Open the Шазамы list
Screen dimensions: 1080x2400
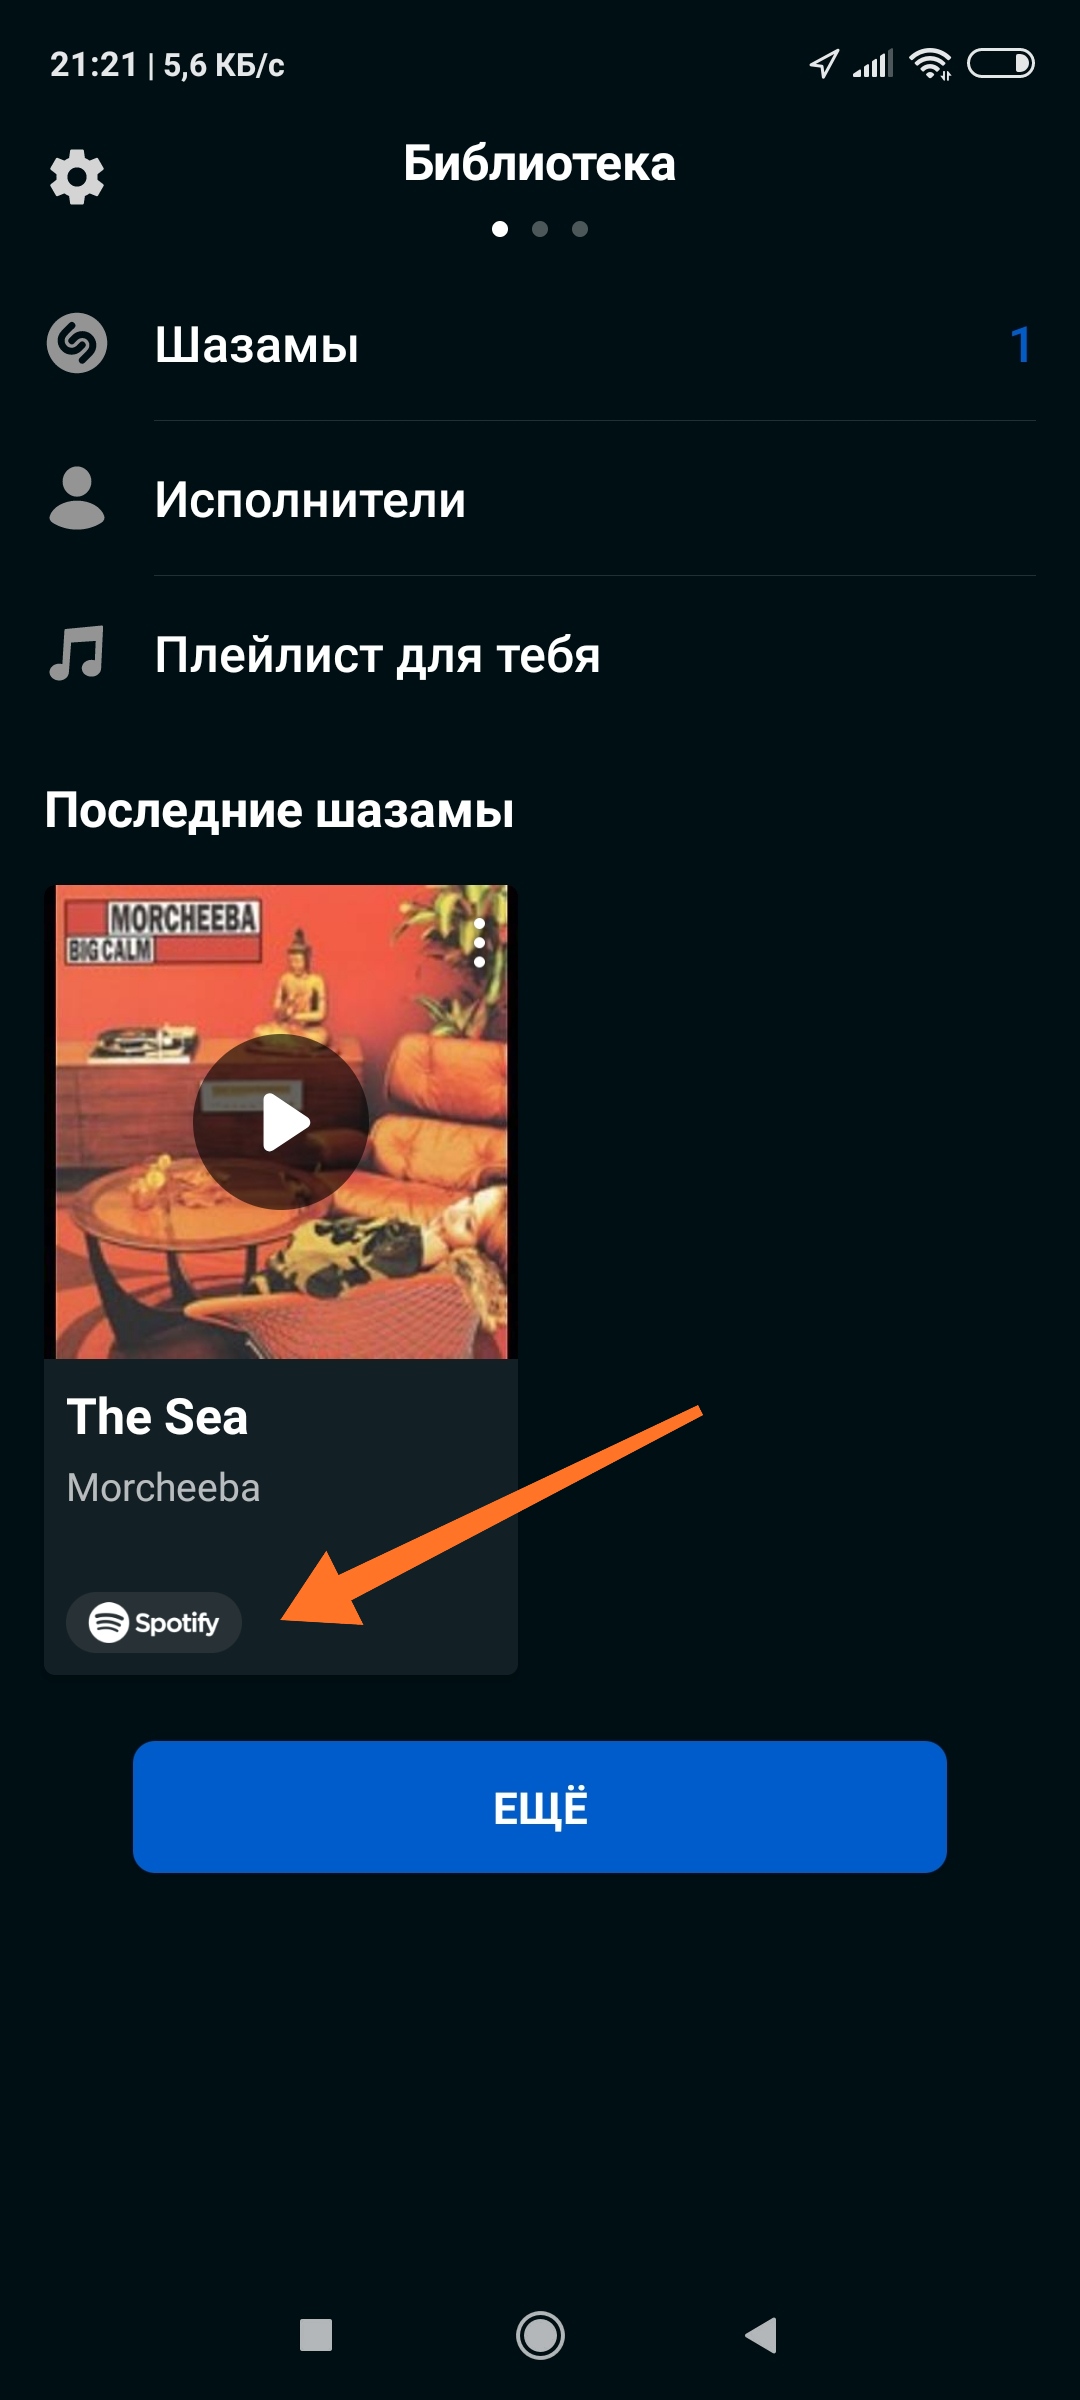pyautogui.click(x=540, y=345)
